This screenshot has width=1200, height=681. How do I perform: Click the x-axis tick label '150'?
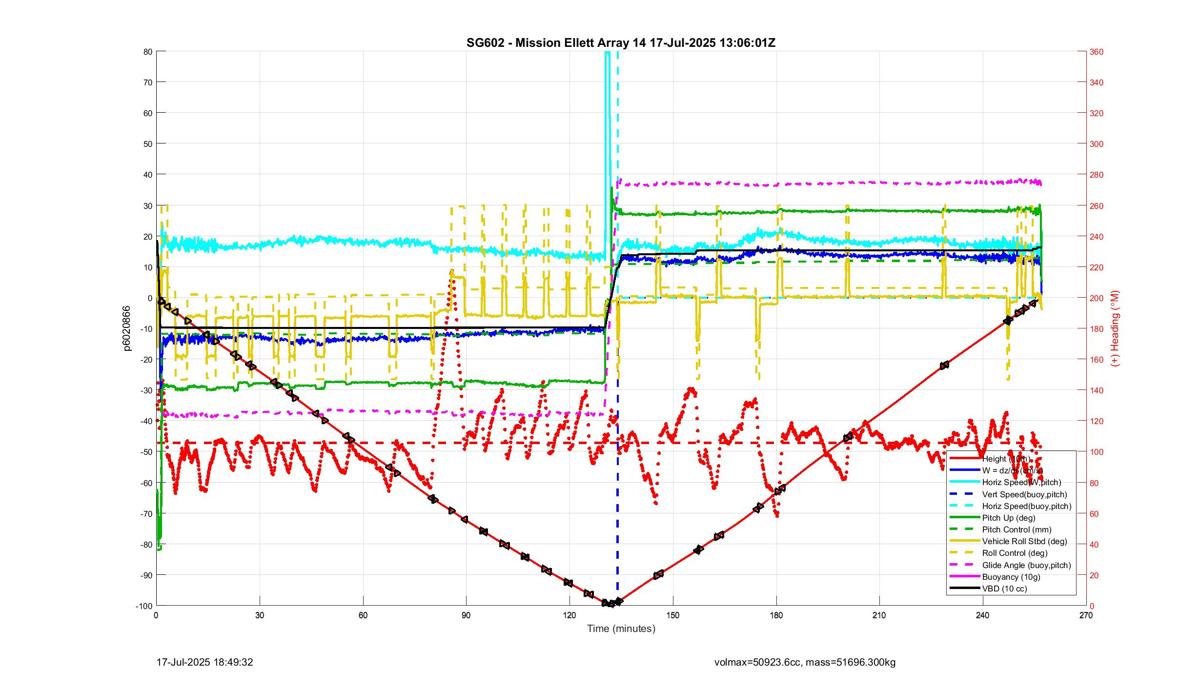point(673,616)
